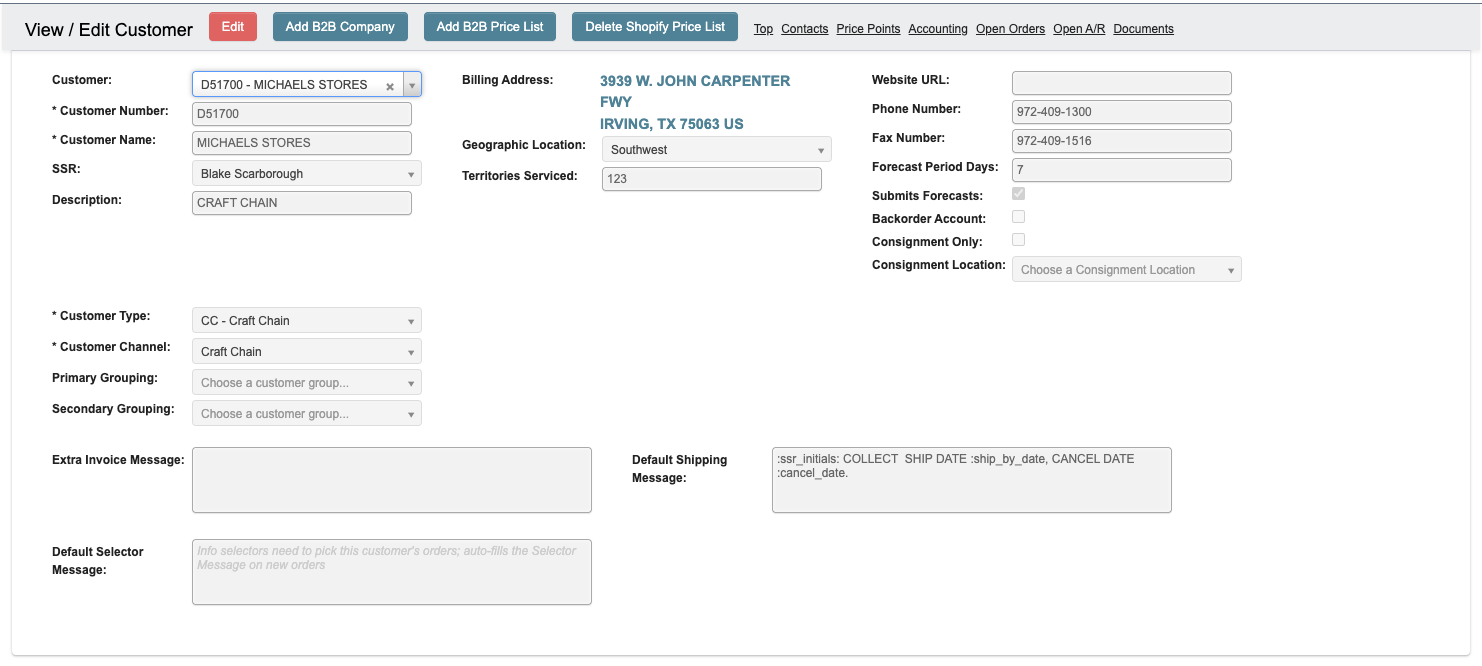Click the Default Selector Message text area
This screenshot has width=1482, height=666.
click(392, 572)
